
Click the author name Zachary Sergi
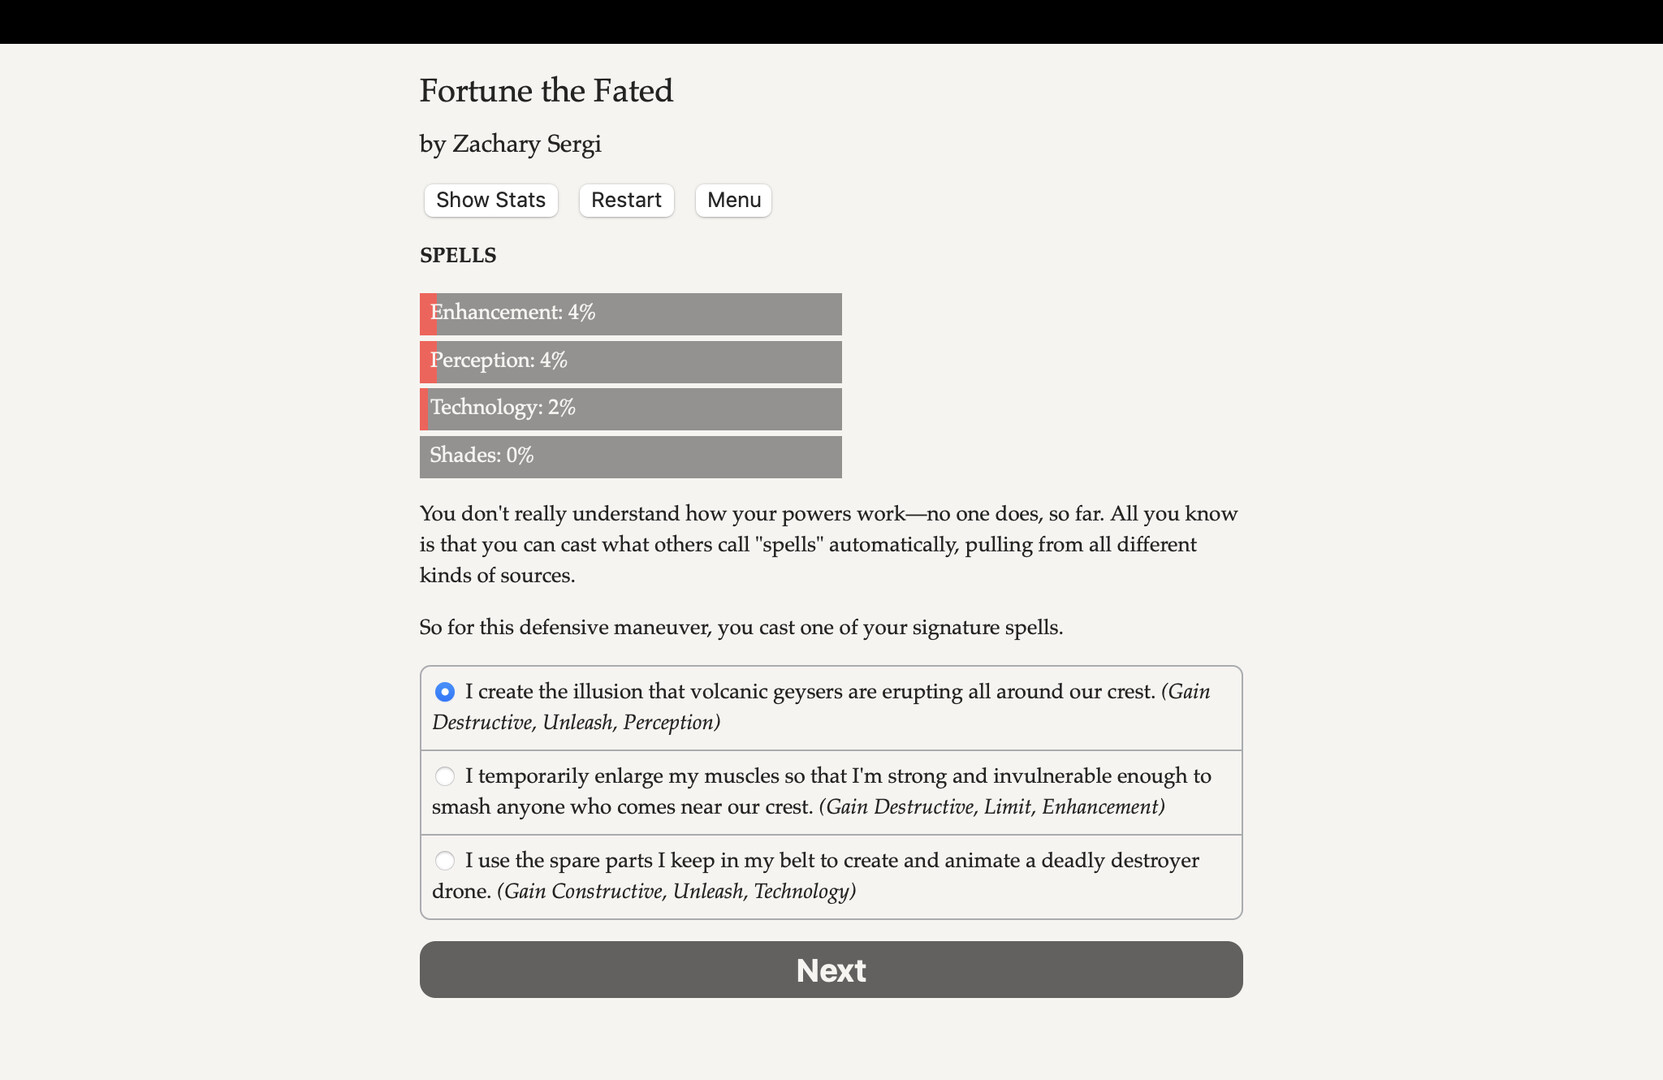pos(510,143)
